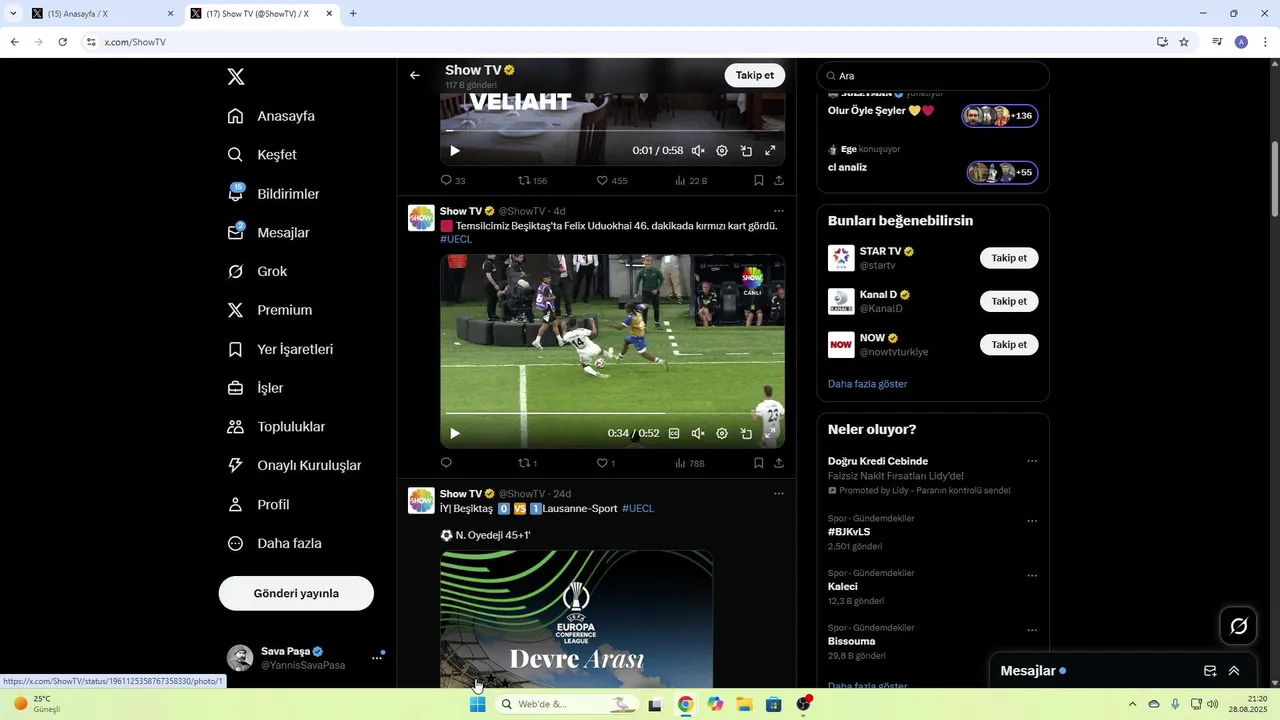The width and height of the screenshot is (1280, 720).
Task: Open more options for Bissouma trend
Action: pos(1032,631)
